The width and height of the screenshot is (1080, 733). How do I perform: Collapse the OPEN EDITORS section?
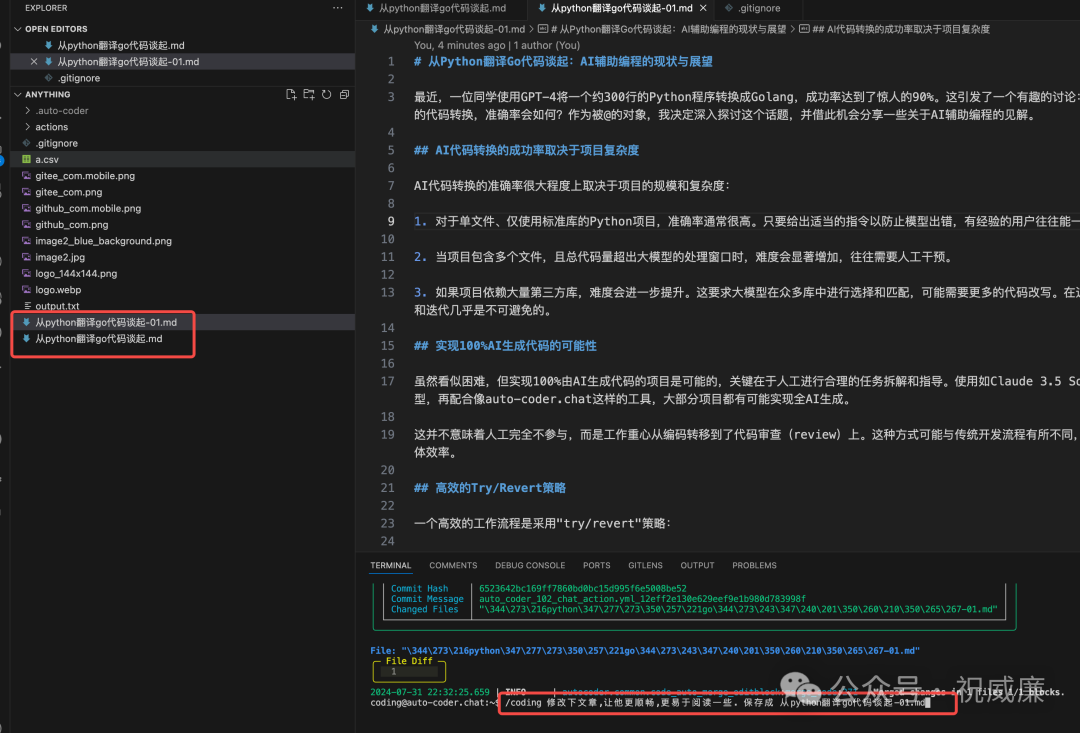tap(18, 29)
